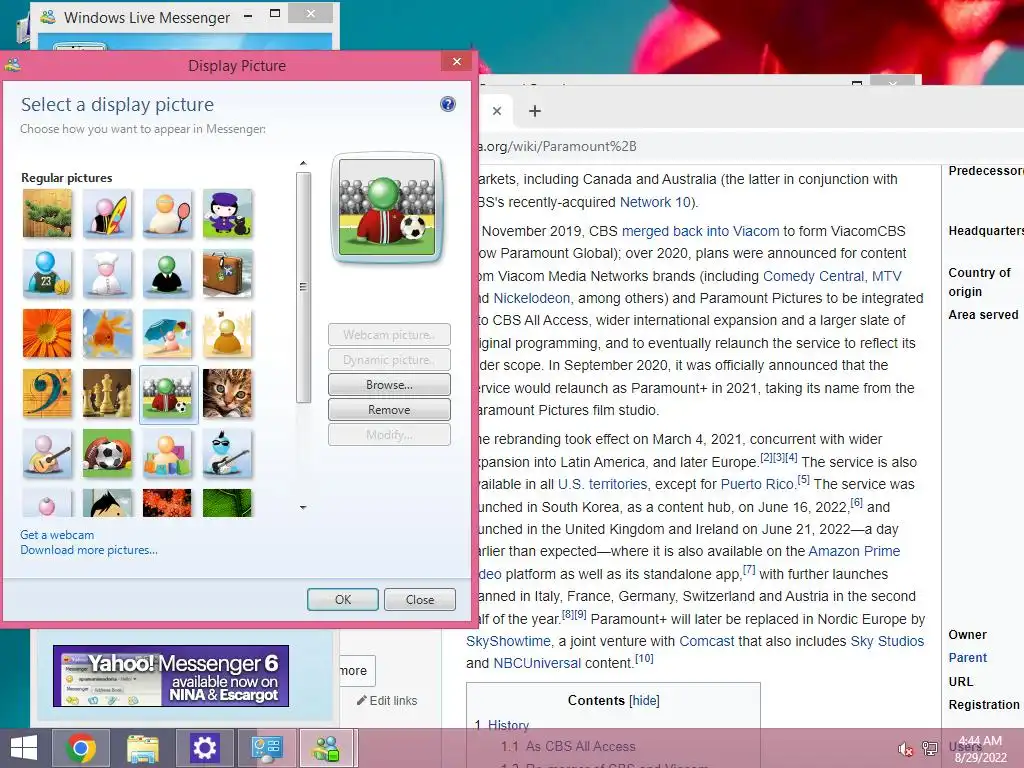Open the Comcast link

tap(707, 641)
